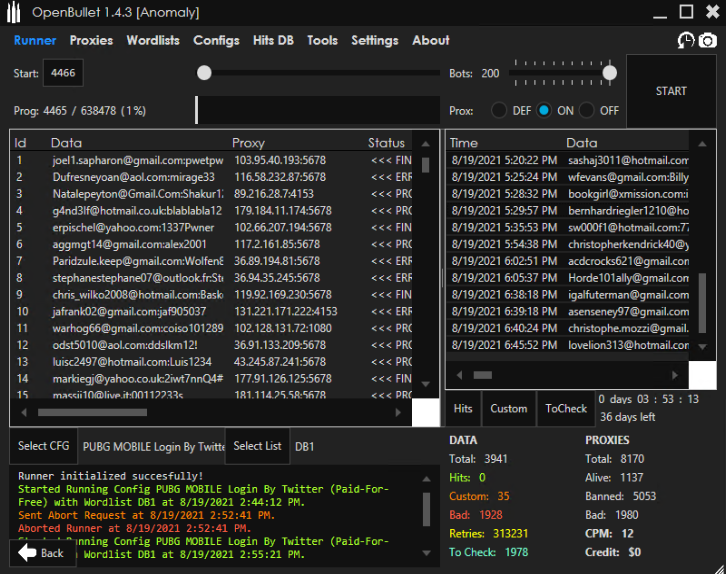
Task: Click the DB1 wordlist name
Action: pyautogui.click(x=305, y=447)
